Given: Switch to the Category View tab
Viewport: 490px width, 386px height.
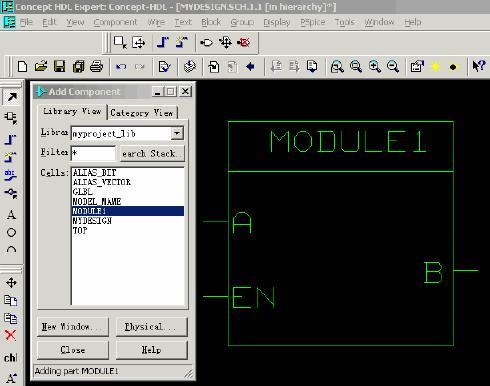Looking at the screenshot, I should coord(142,113).
